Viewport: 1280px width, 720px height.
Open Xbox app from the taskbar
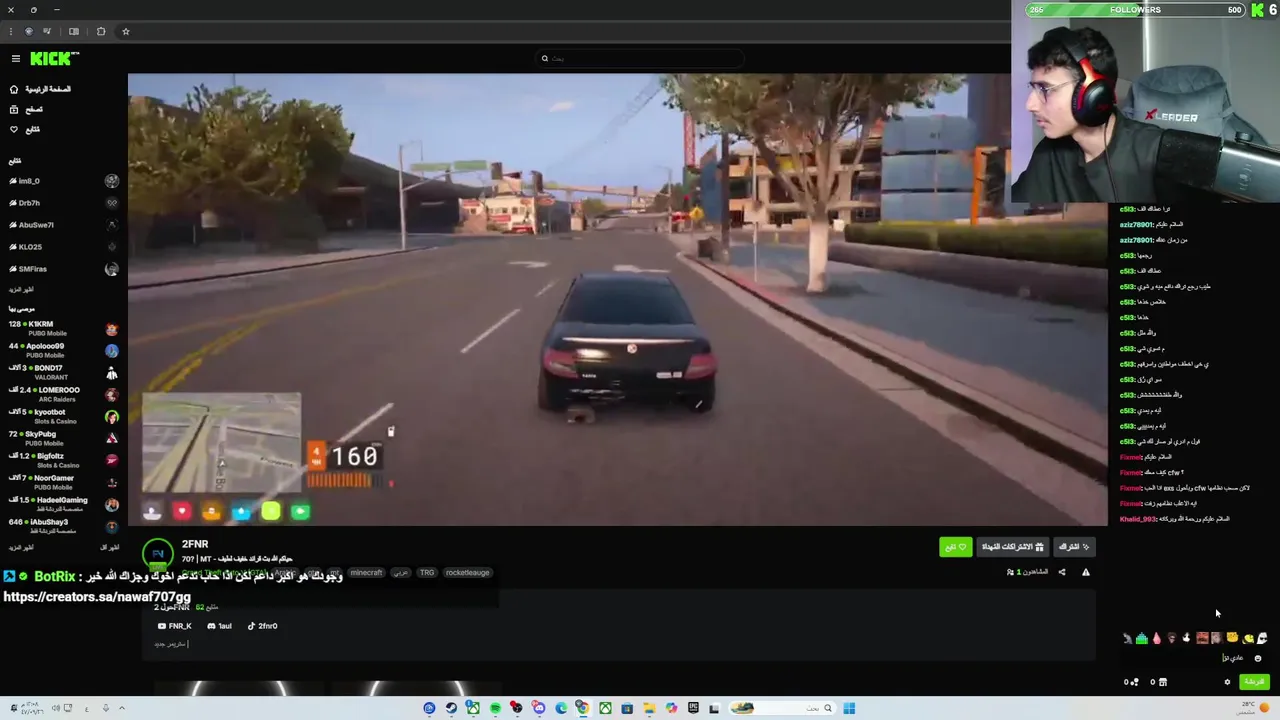coord(605,708)
